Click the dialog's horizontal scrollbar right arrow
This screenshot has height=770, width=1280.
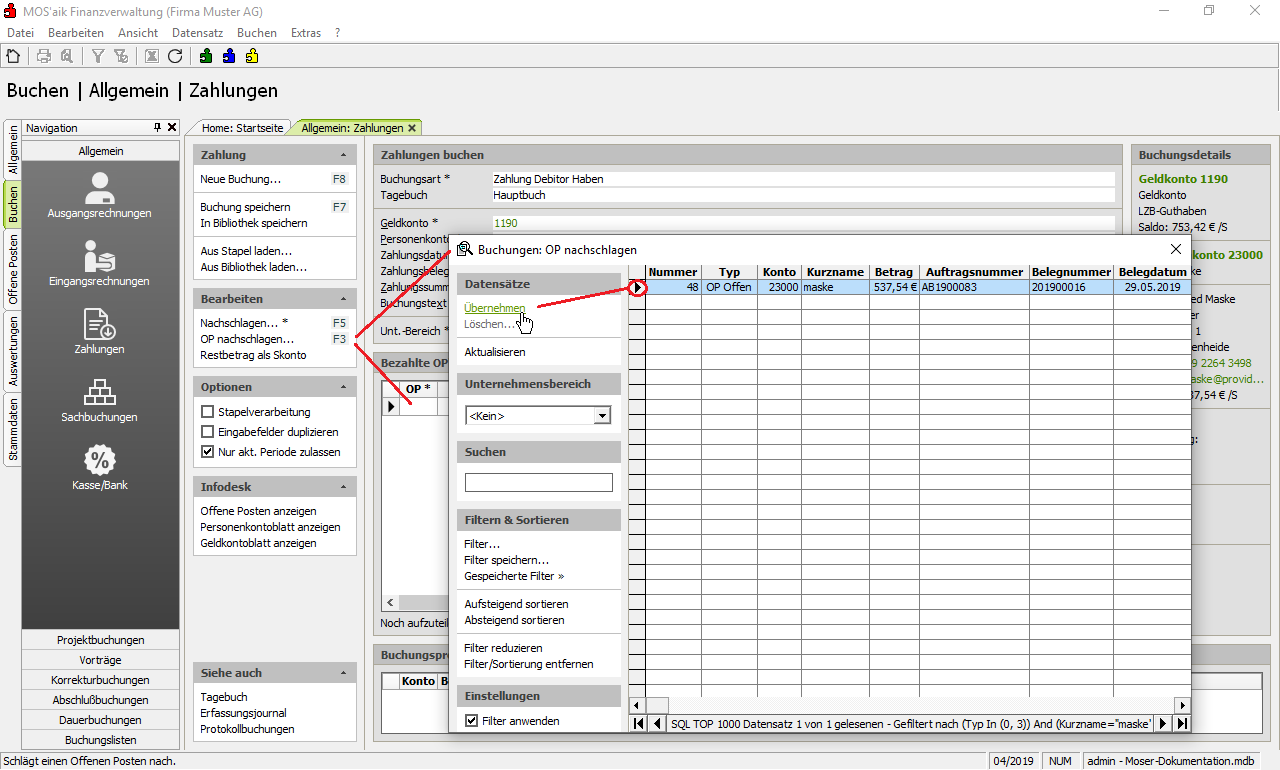click(x=1182, y=705)
